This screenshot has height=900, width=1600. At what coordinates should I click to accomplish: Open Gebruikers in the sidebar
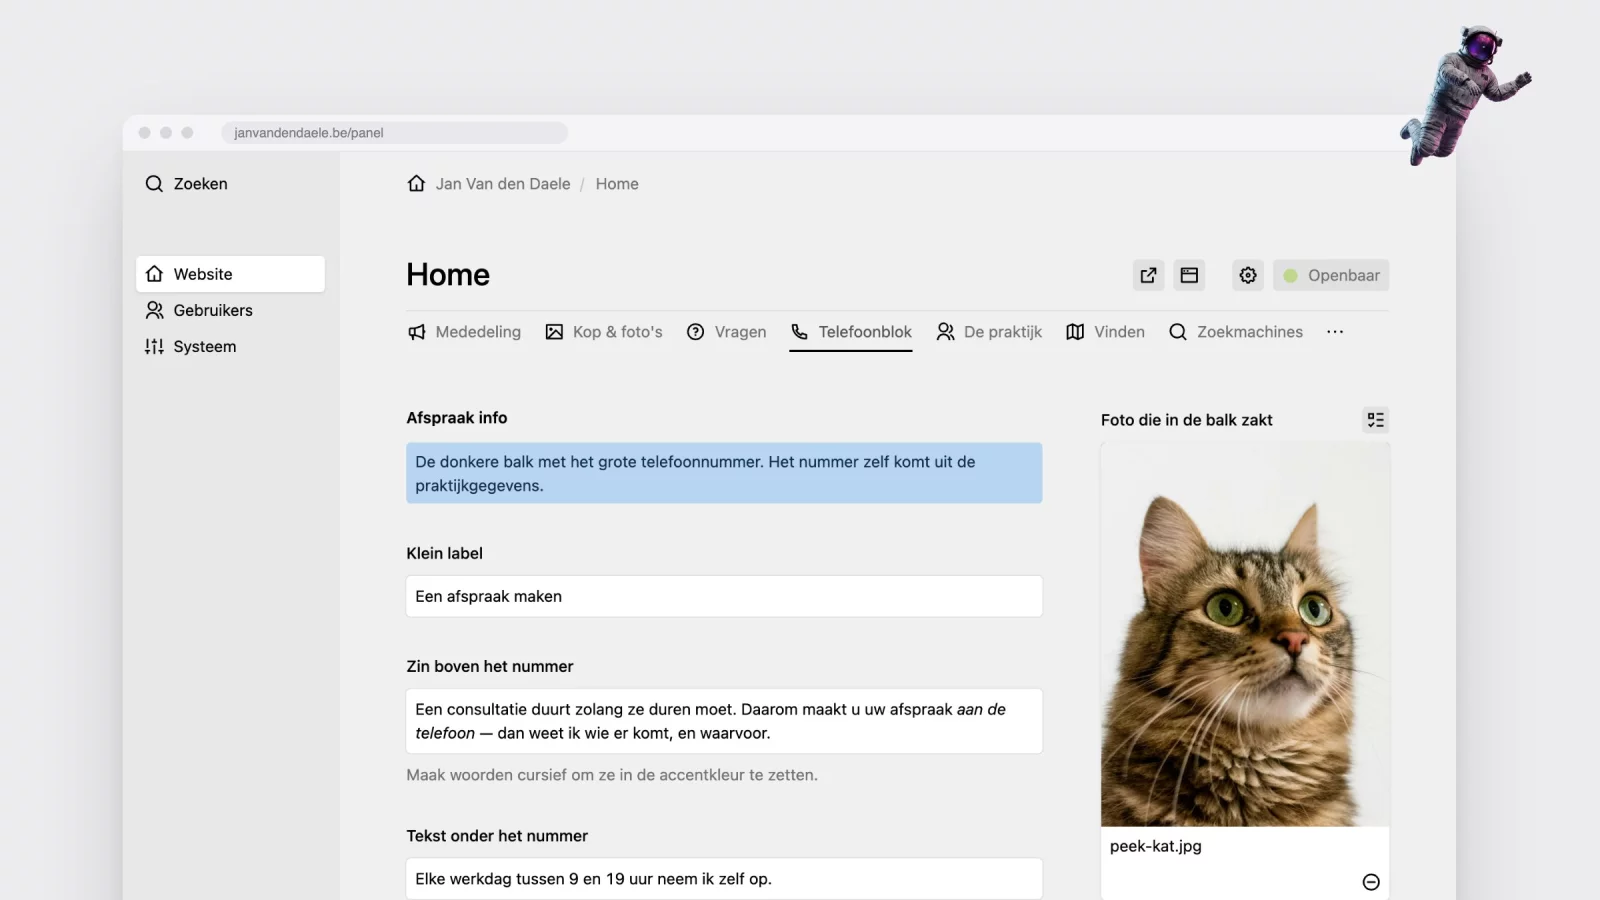230,310
